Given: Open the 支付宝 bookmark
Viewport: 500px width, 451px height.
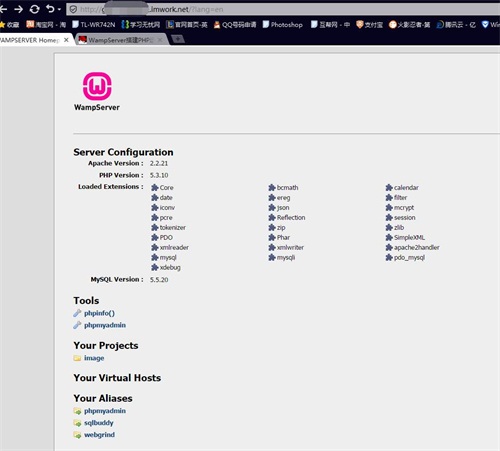Looking at the screenshot, I should 369,25.
